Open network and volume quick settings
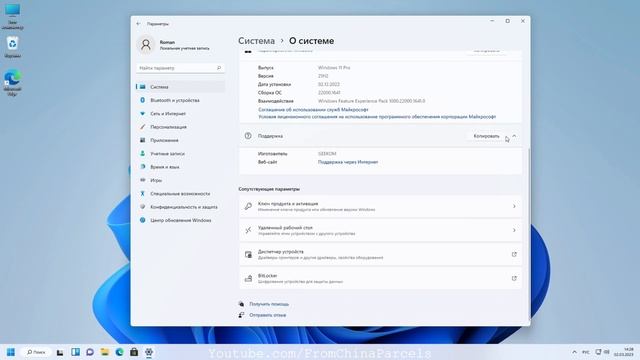 point(602,352)
